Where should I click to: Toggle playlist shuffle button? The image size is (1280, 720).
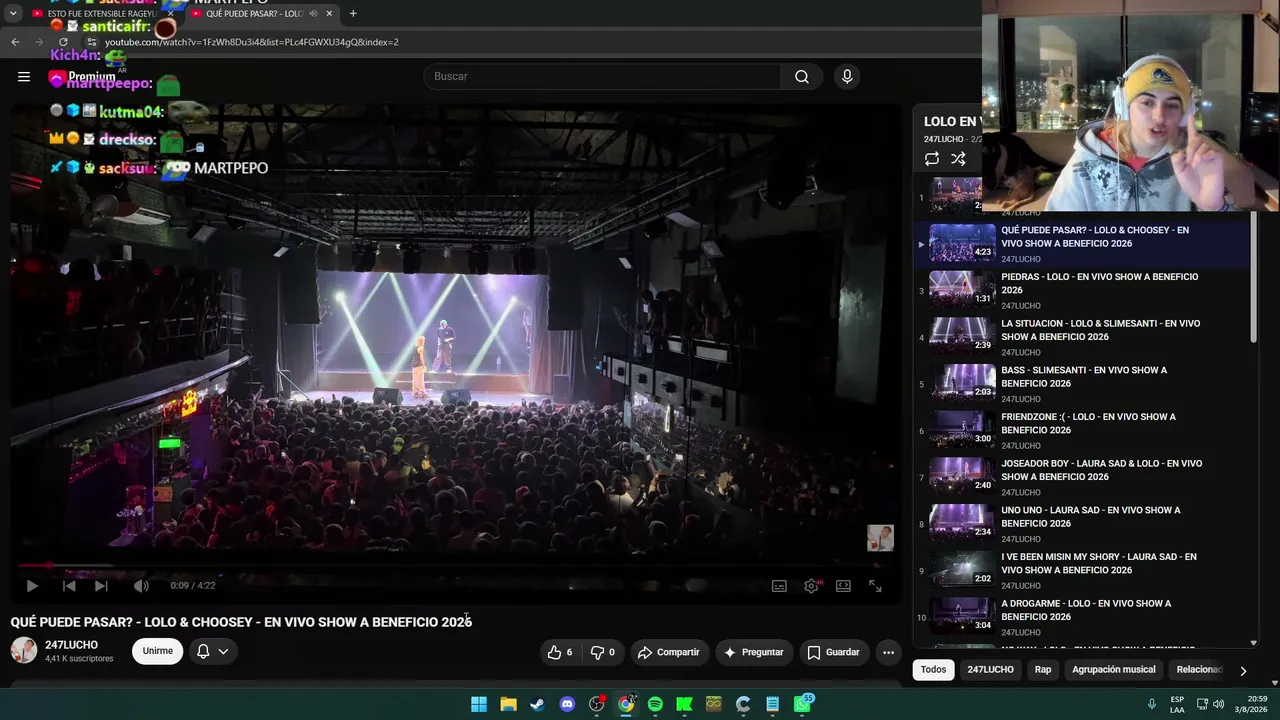coord(958,159)
